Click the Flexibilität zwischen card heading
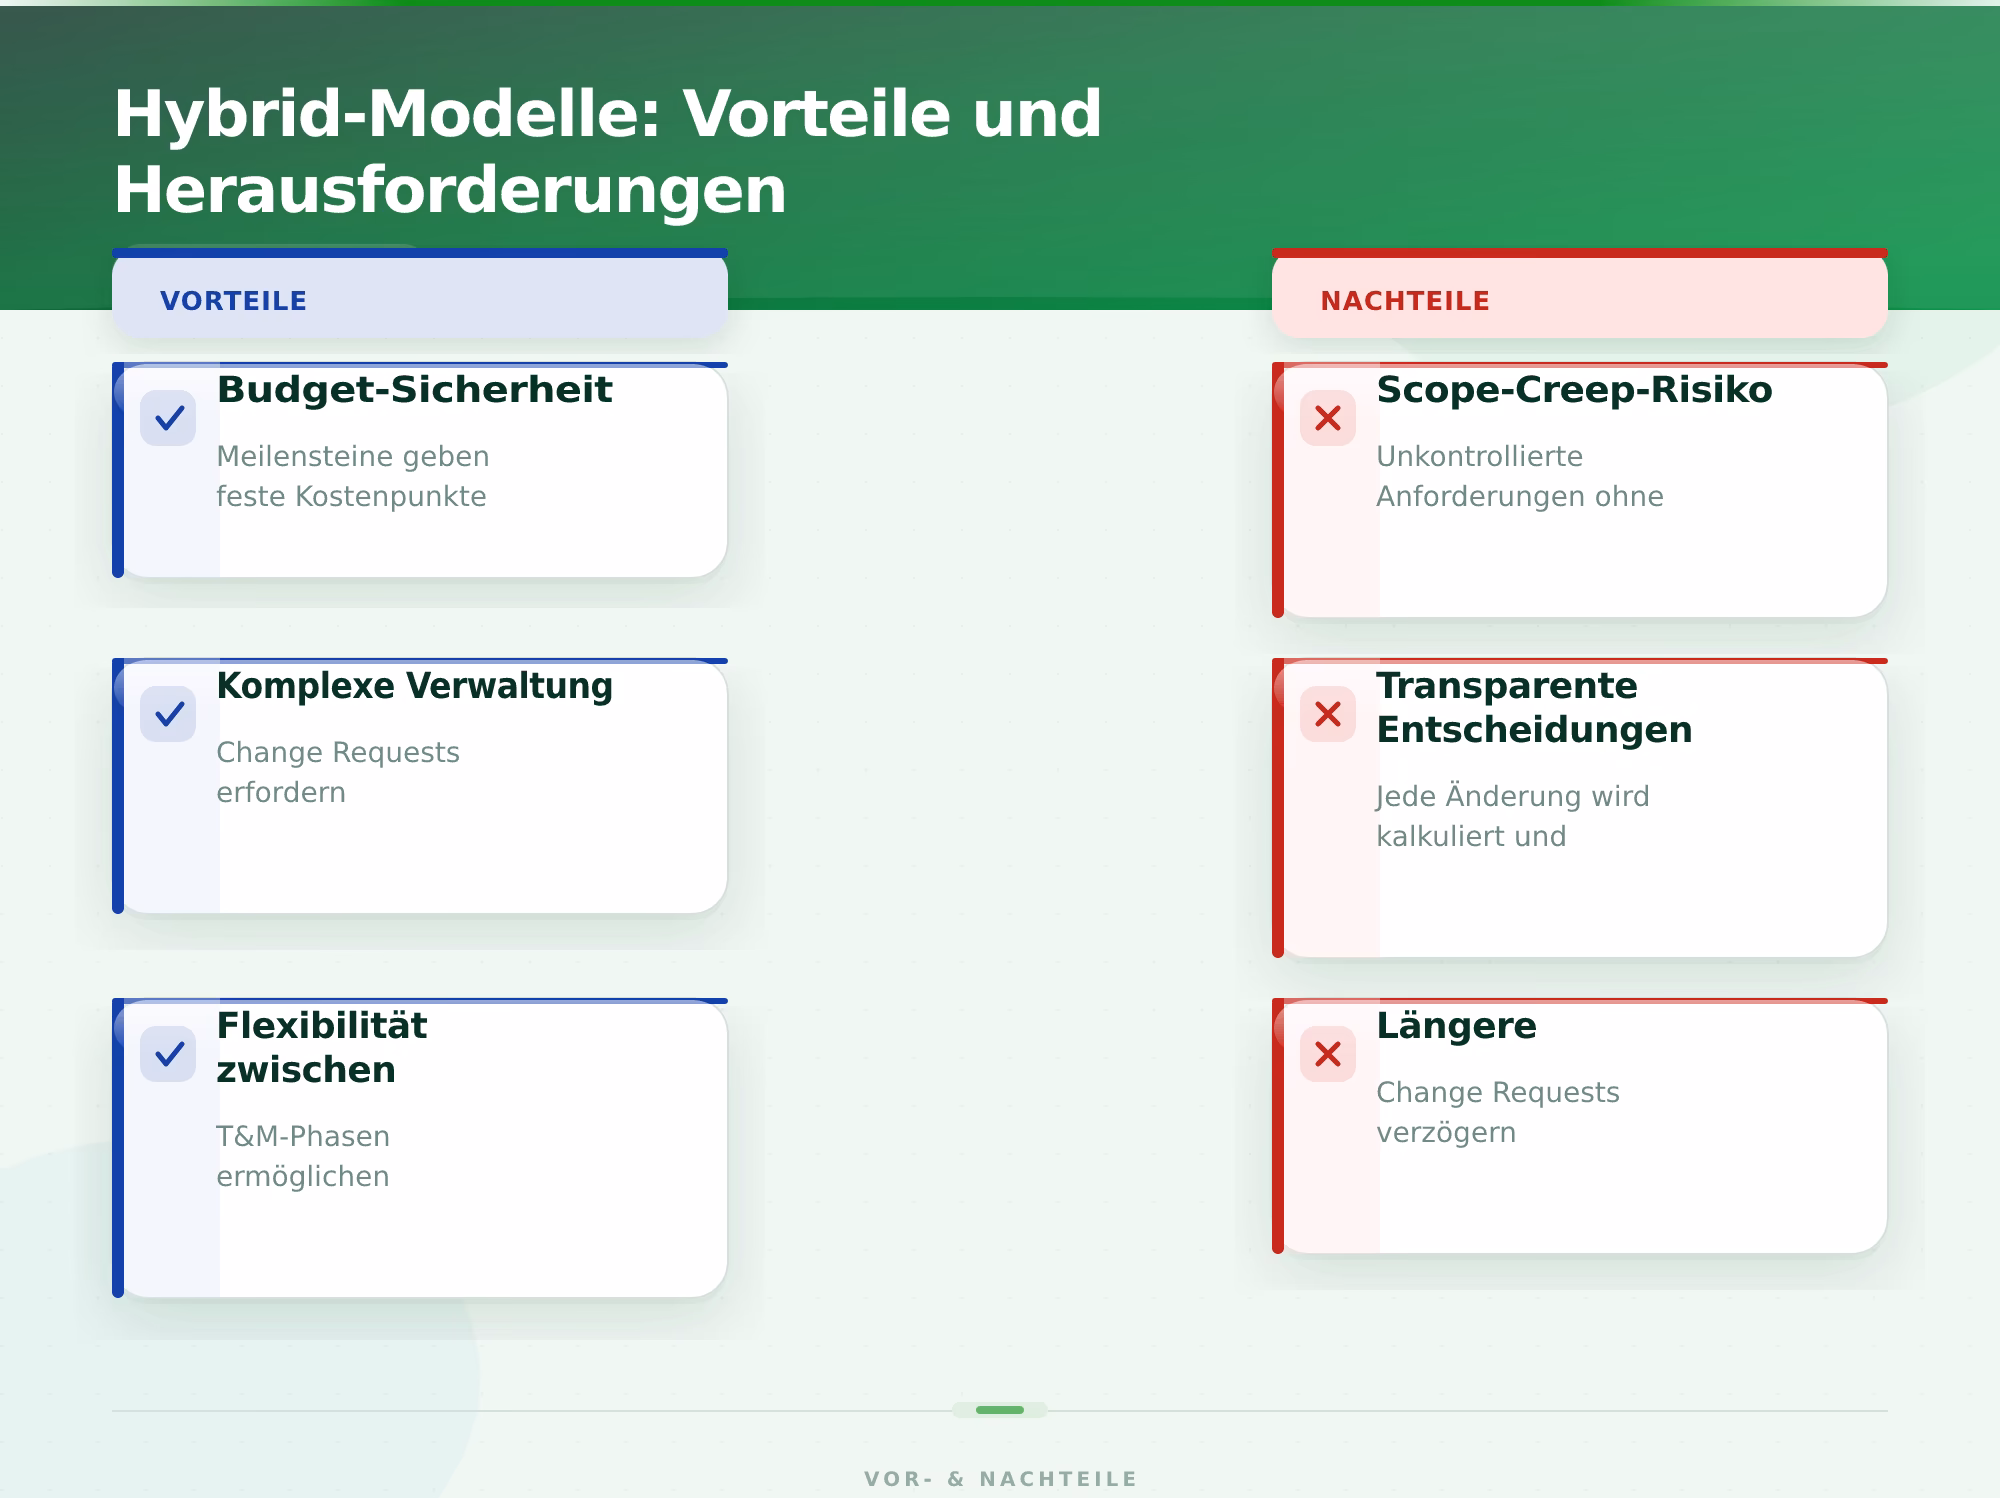 (321, 1047)
